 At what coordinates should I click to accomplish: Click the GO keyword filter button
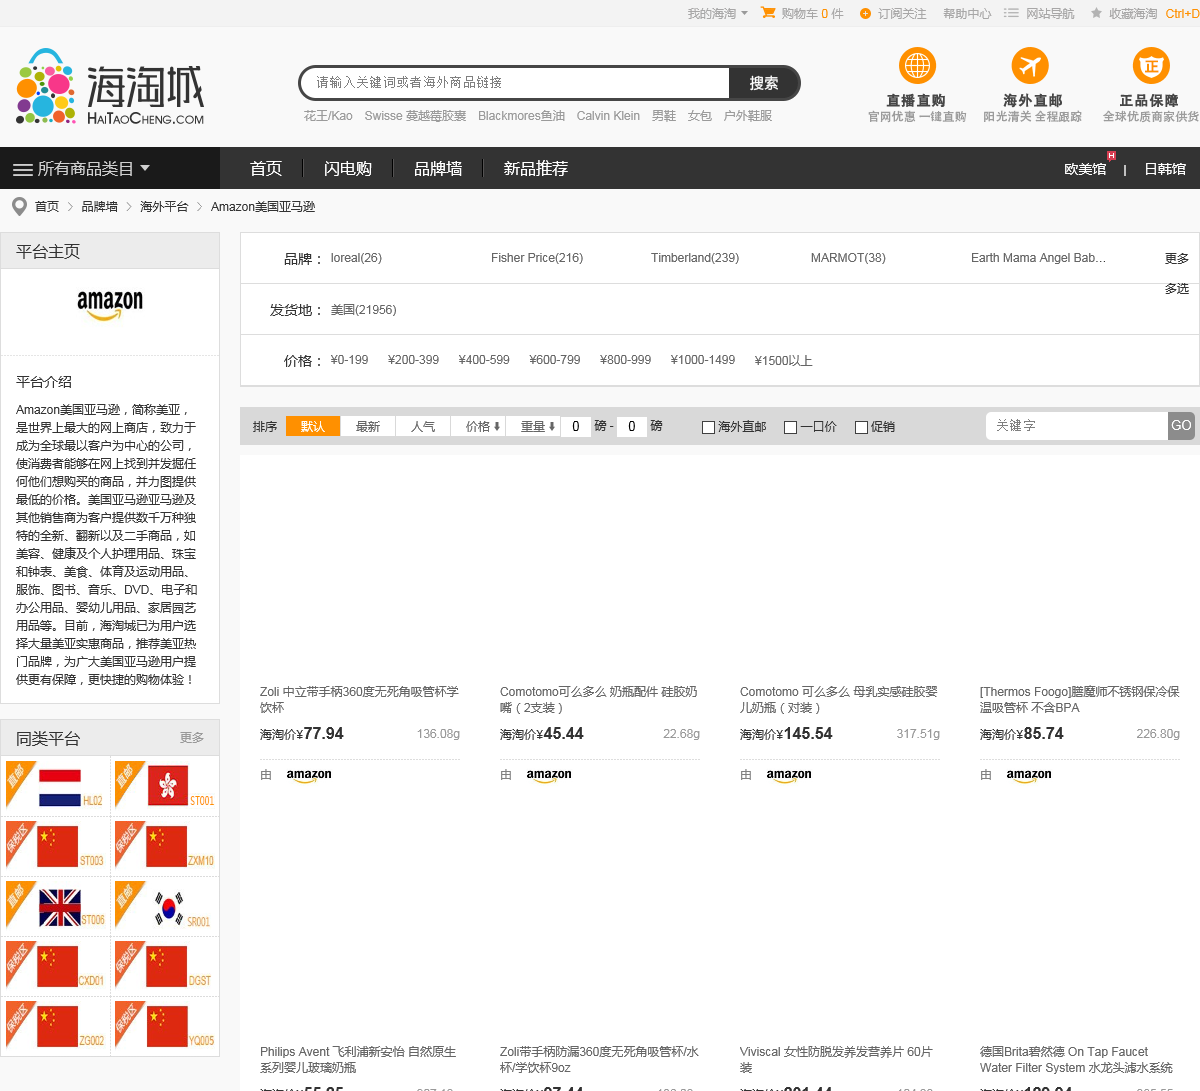pyautogui.click(x=1181, y=426)
